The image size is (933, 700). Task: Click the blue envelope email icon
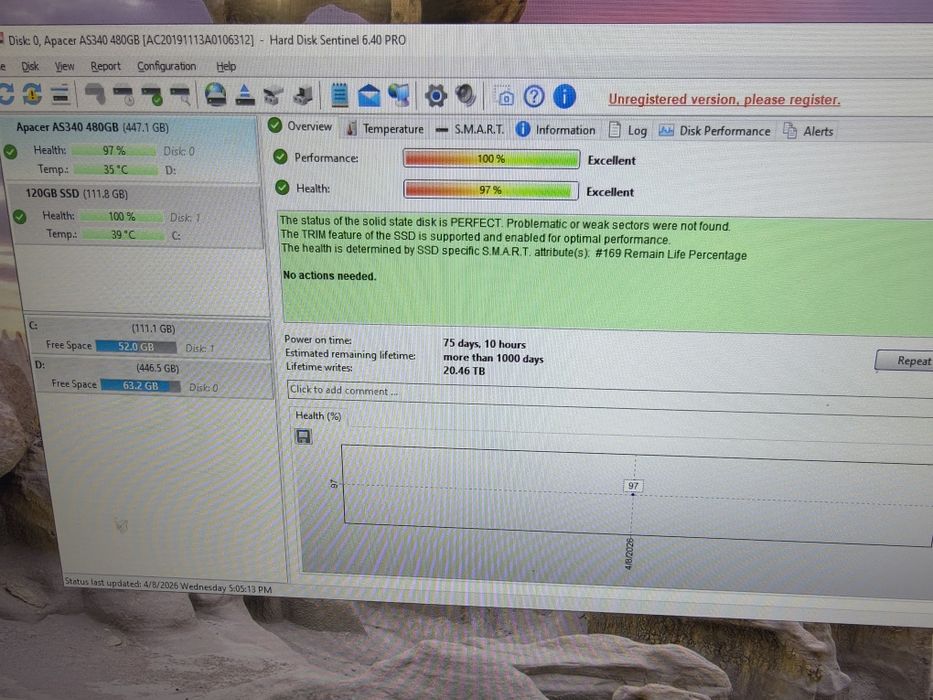(x=369, y=95)
